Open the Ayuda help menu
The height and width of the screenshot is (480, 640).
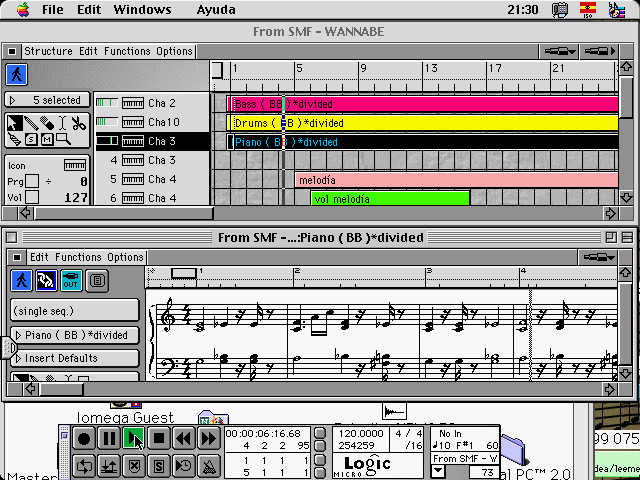click(216, 9)
